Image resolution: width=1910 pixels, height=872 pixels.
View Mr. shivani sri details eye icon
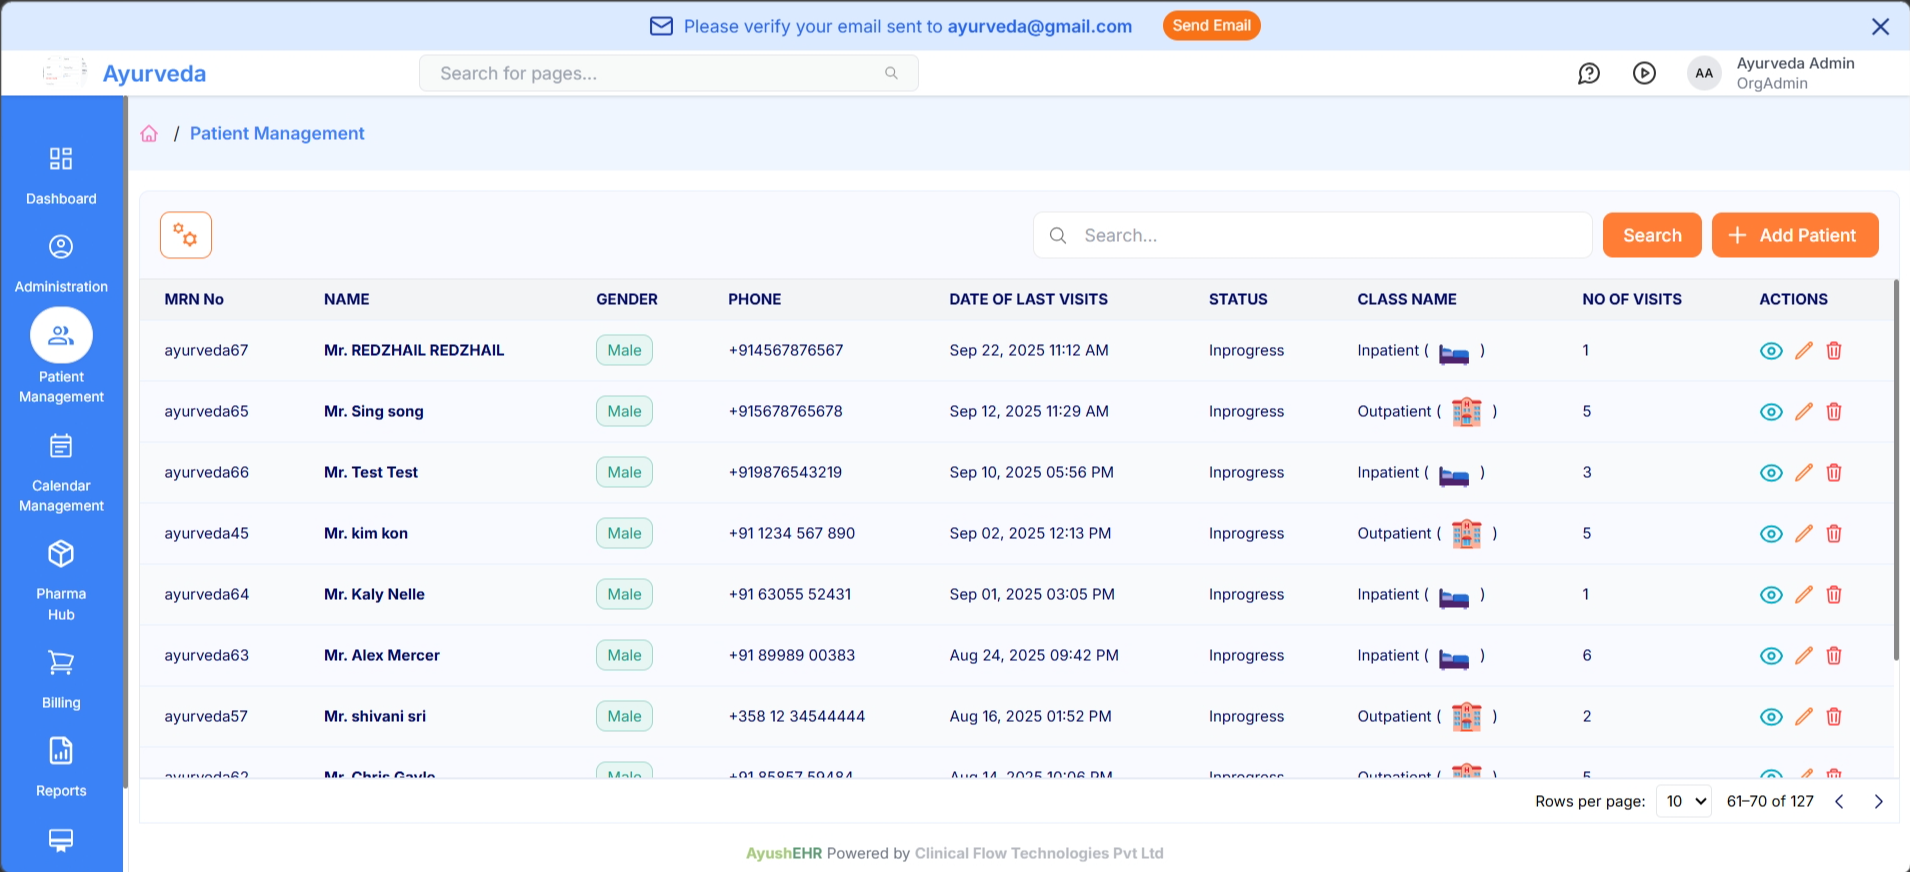[1770, 717]
